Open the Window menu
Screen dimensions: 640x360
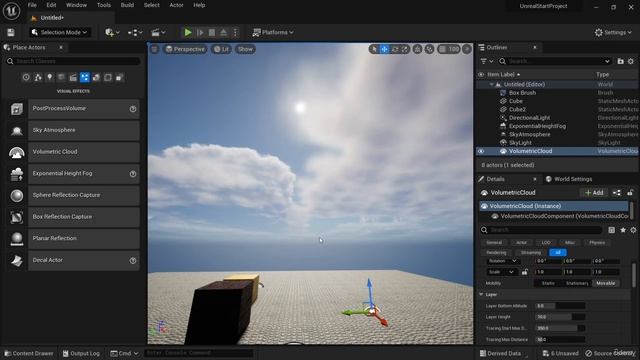pyautogui.click(x=76, y=5)
